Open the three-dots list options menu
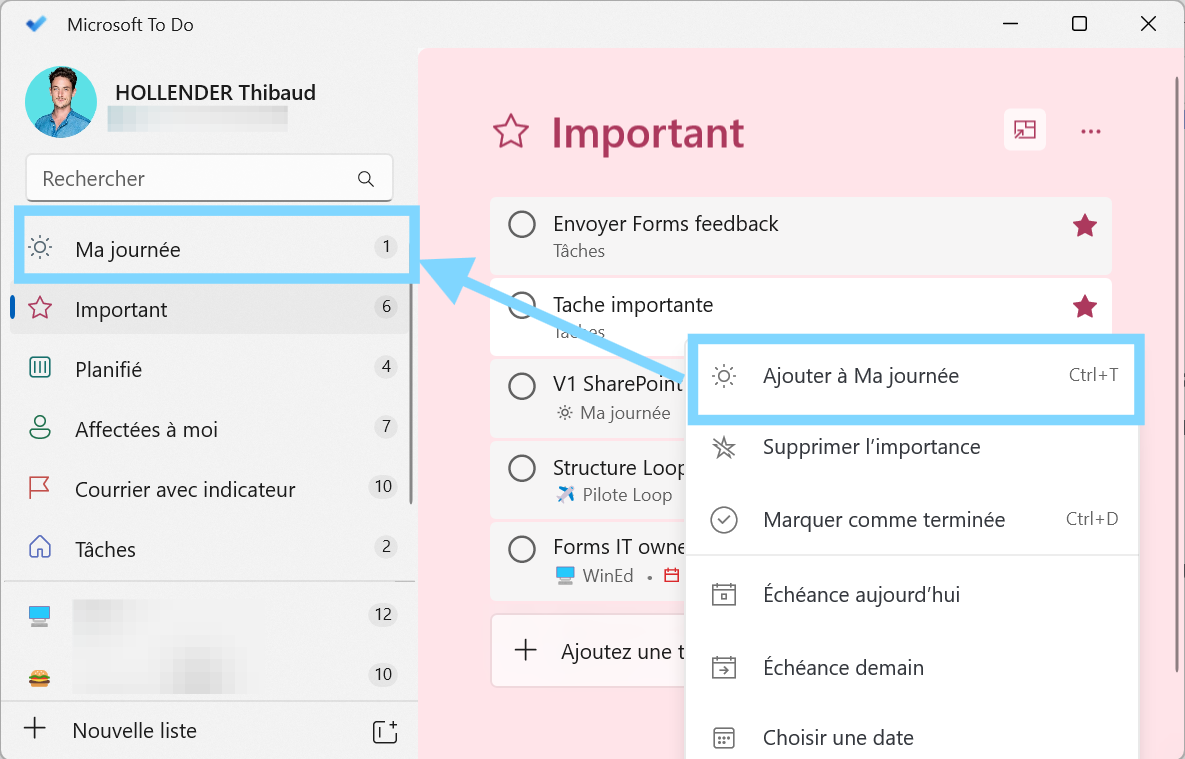Viewport: 1185px width, 759px height. pos(1090,131)
